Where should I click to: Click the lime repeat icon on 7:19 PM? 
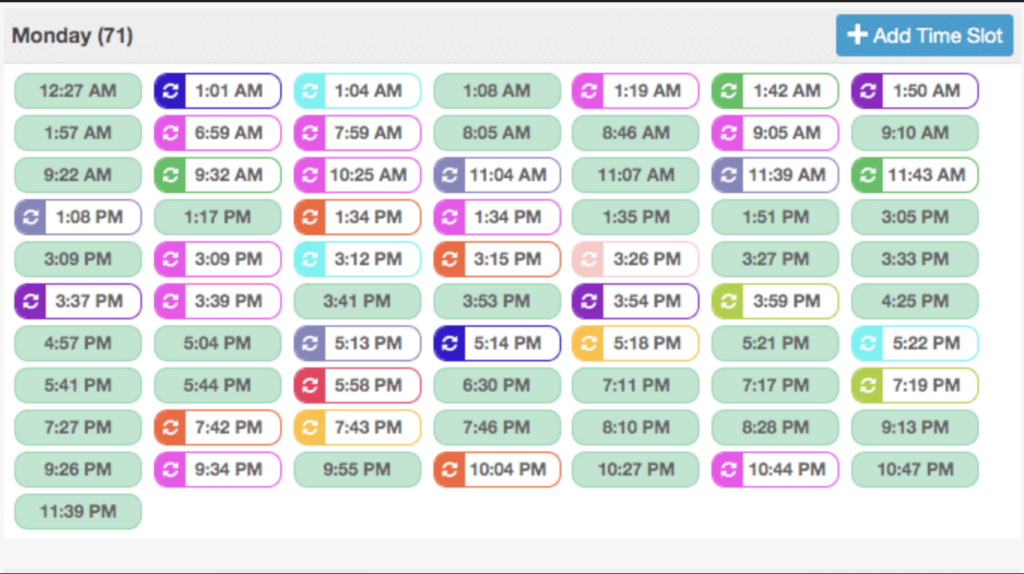[867, 385]
